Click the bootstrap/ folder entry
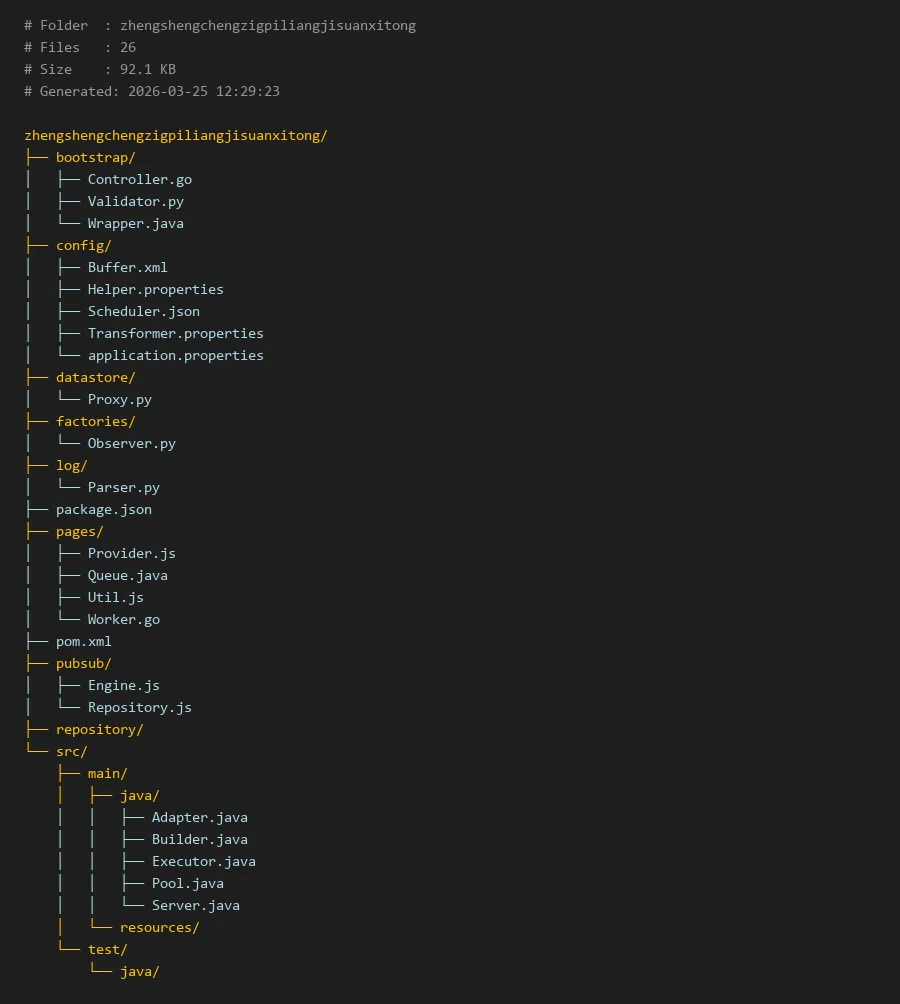The height and width of the screenshot is (1004, 900). point(95,157)
